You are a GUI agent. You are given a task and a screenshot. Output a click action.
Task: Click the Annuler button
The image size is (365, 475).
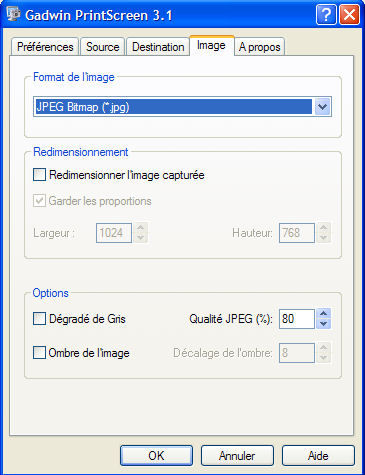237,455
